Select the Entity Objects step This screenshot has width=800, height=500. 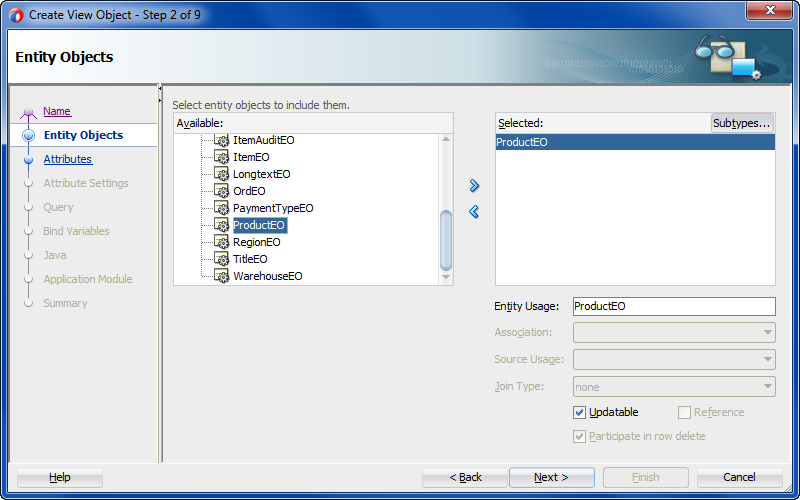click(x=84, y=135)
